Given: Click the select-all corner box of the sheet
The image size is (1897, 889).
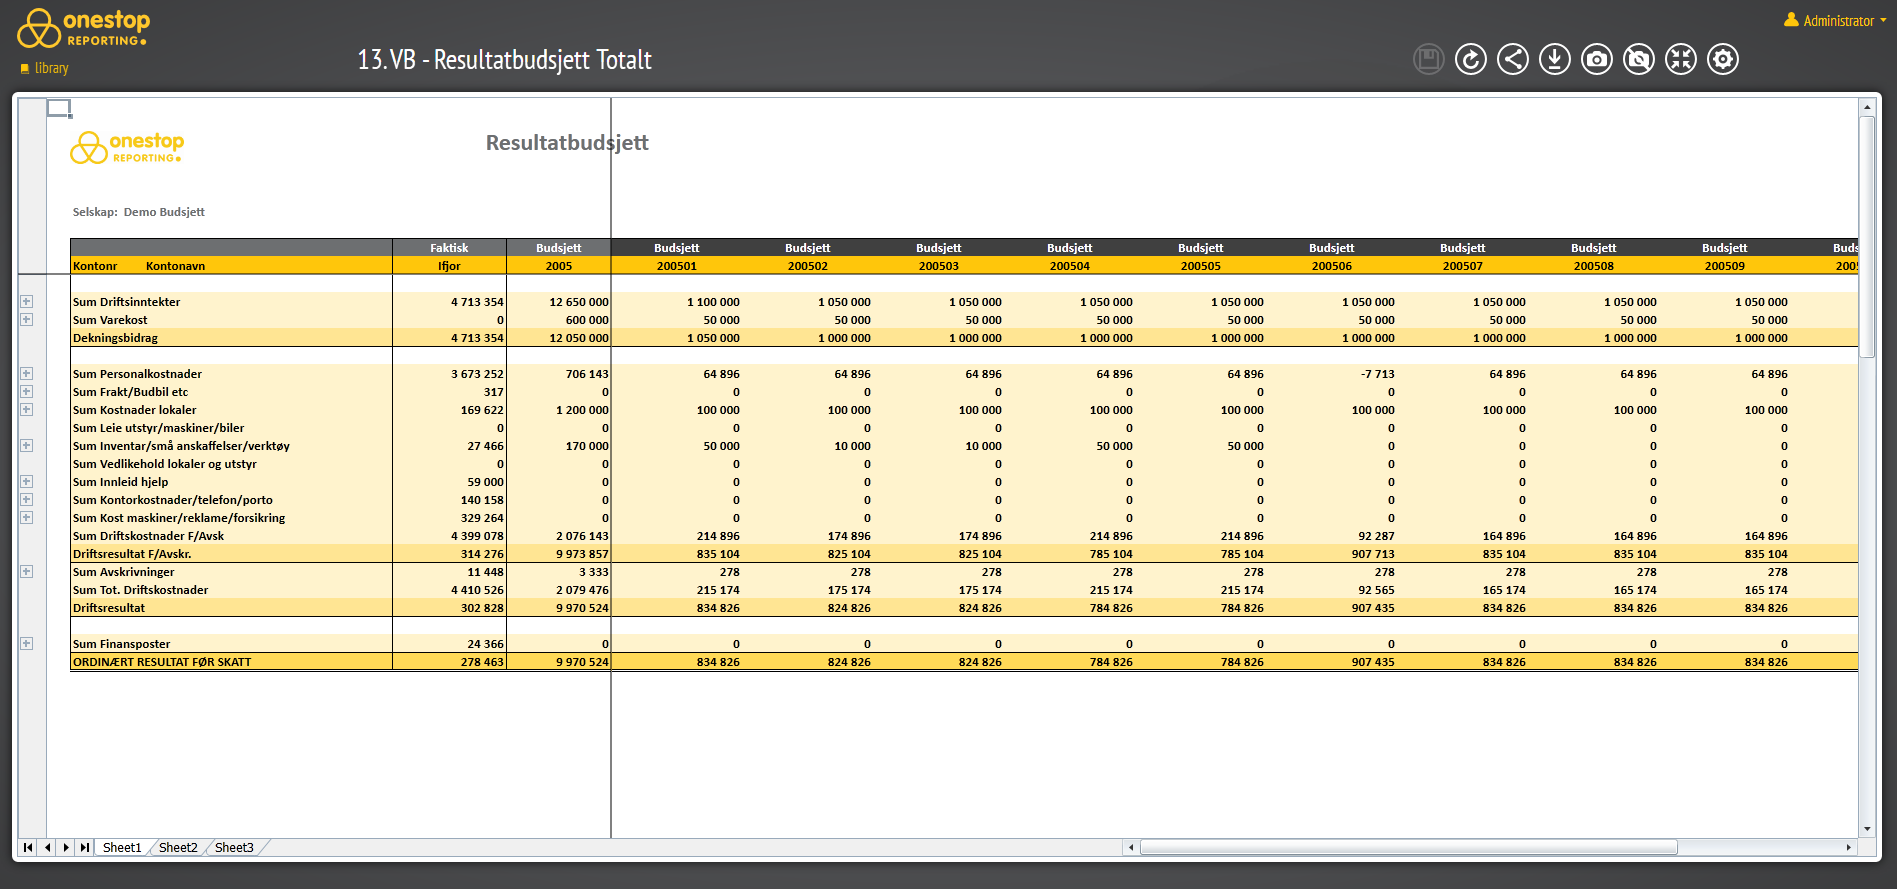Looking at the screenshot, I should click(x=59, y=108).
